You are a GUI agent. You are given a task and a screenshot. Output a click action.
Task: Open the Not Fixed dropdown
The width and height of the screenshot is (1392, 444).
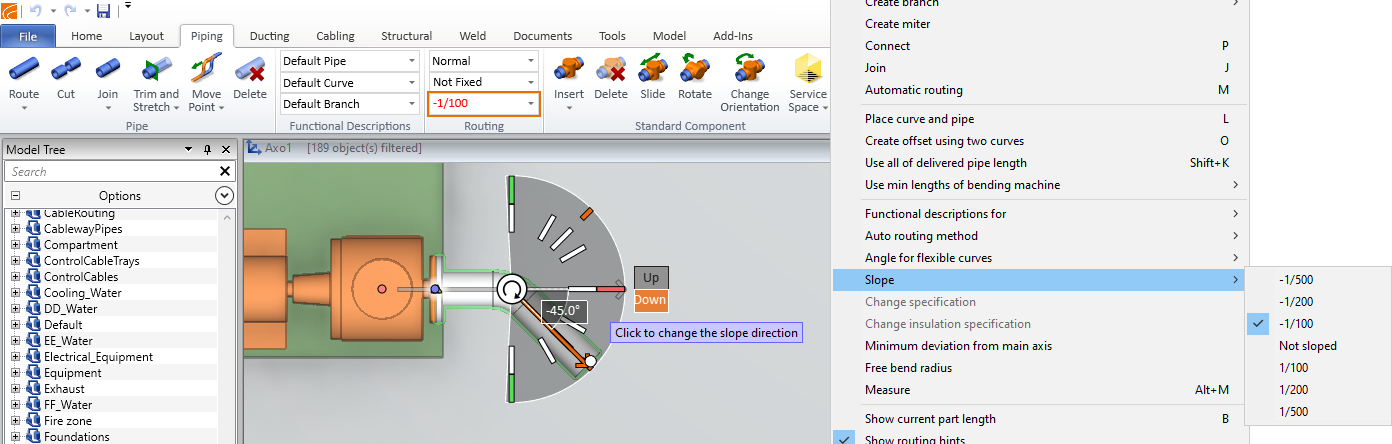point(531,83)
